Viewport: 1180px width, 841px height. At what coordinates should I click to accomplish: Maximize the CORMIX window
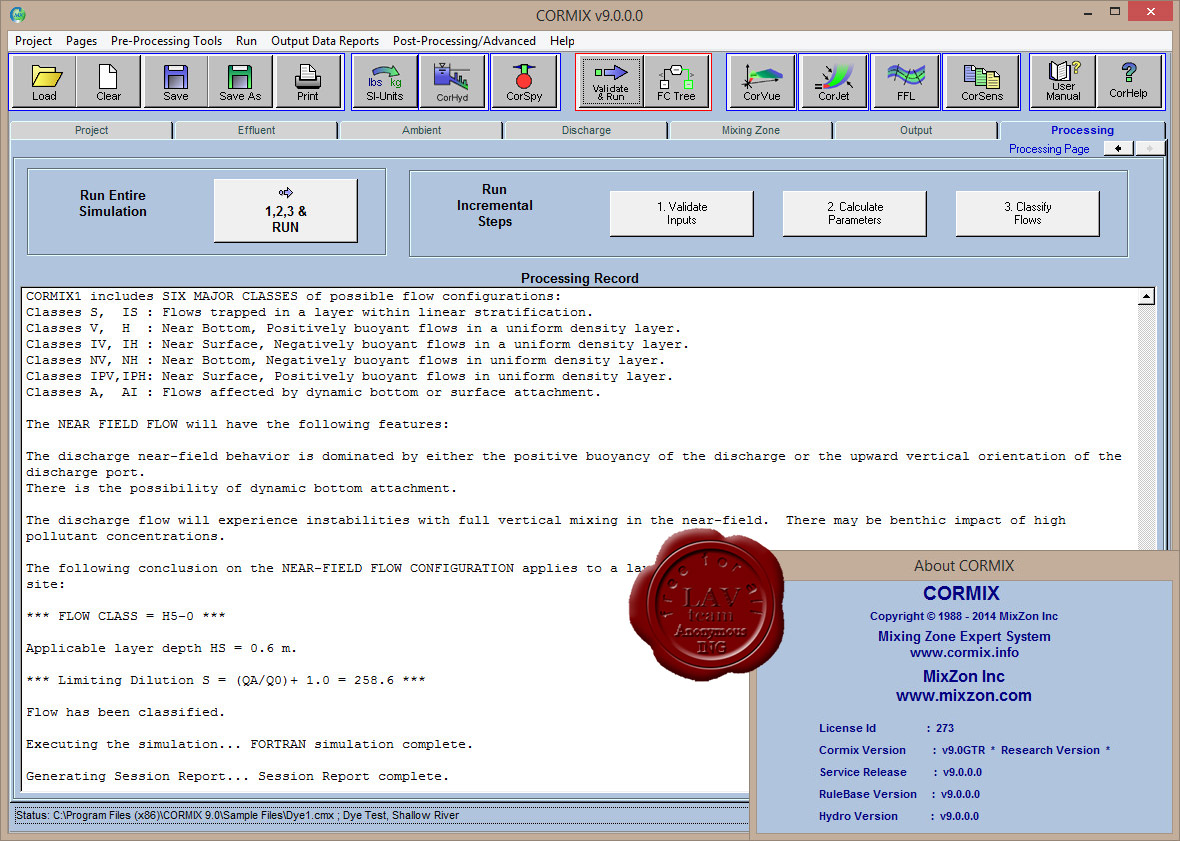coord(1115,12)
